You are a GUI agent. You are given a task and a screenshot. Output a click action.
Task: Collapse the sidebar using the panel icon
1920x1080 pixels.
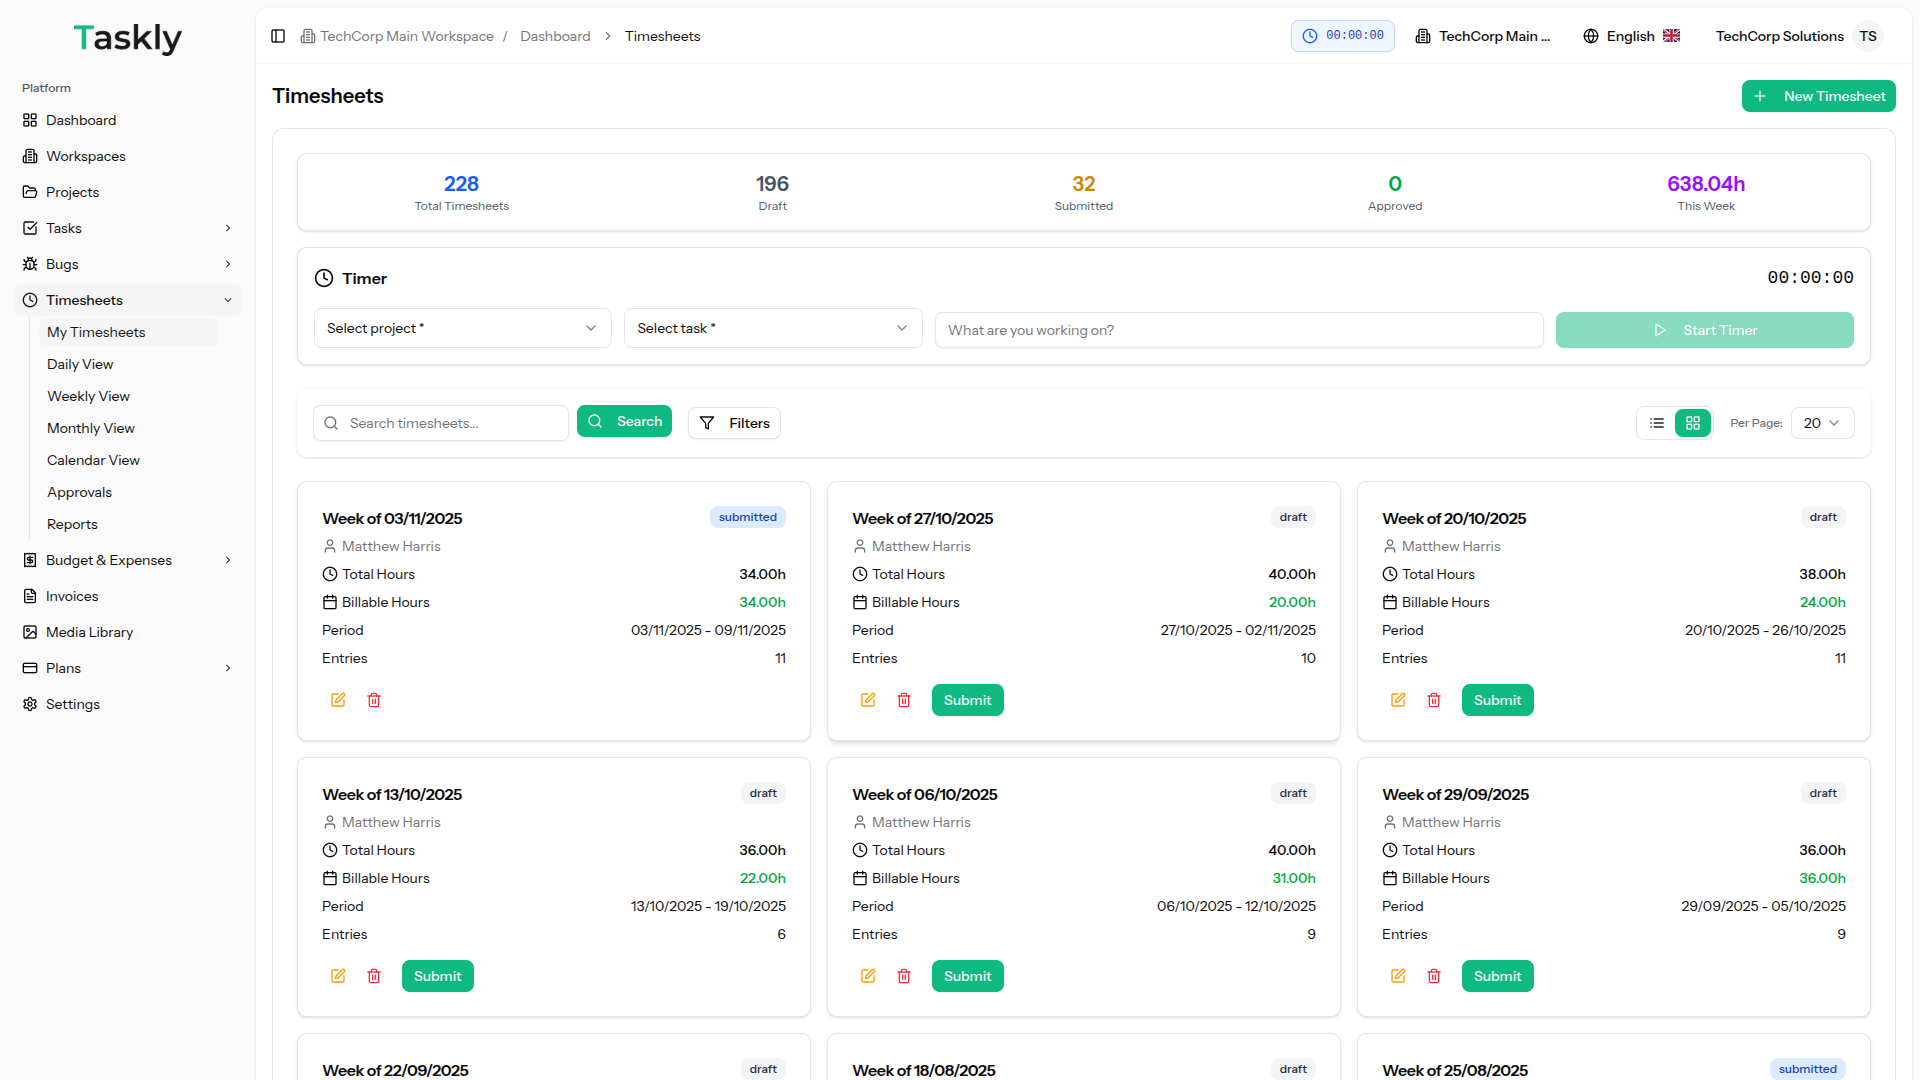tap(277, 36)
